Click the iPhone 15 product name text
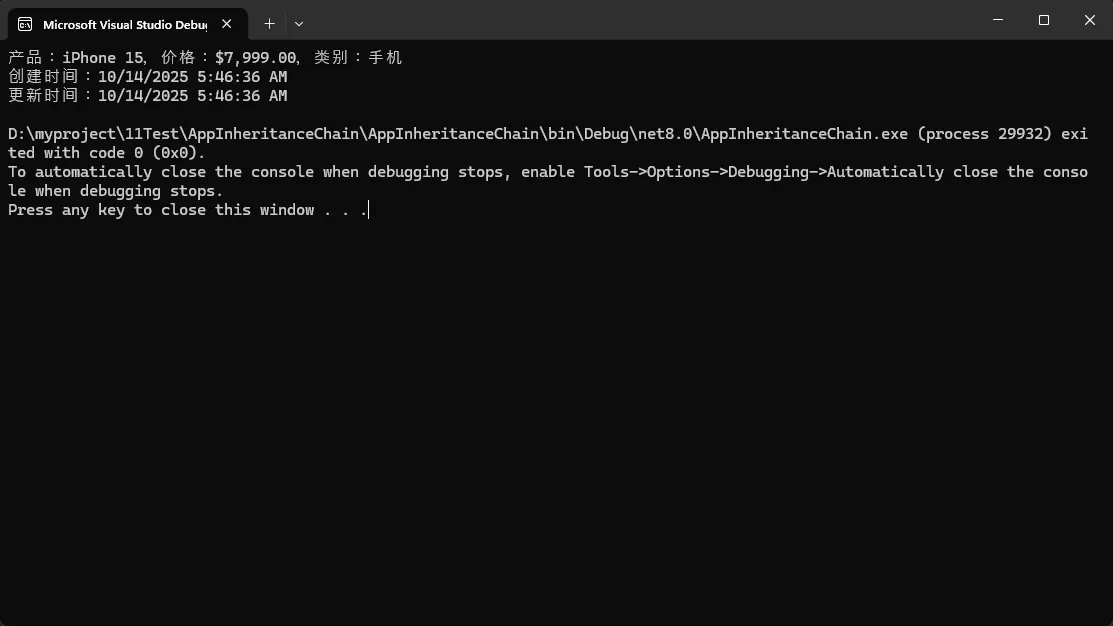This screenshot has height=626, width=1113. [x=103, y=58]
